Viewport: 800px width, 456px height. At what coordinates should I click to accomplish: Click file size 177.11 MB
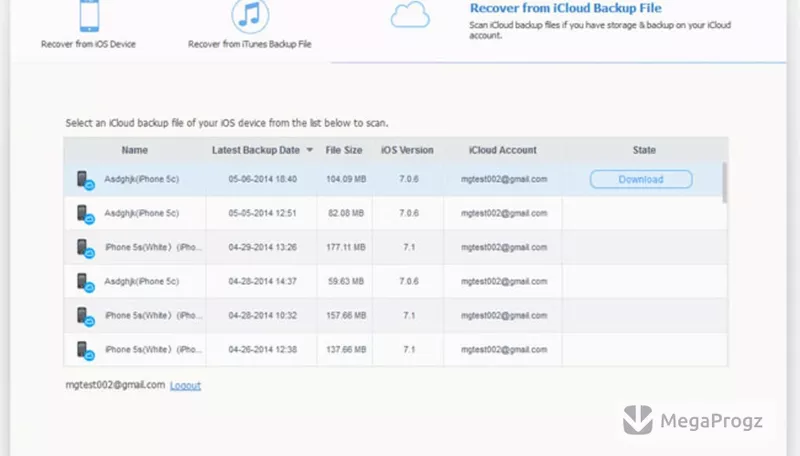tap(346, 247)
